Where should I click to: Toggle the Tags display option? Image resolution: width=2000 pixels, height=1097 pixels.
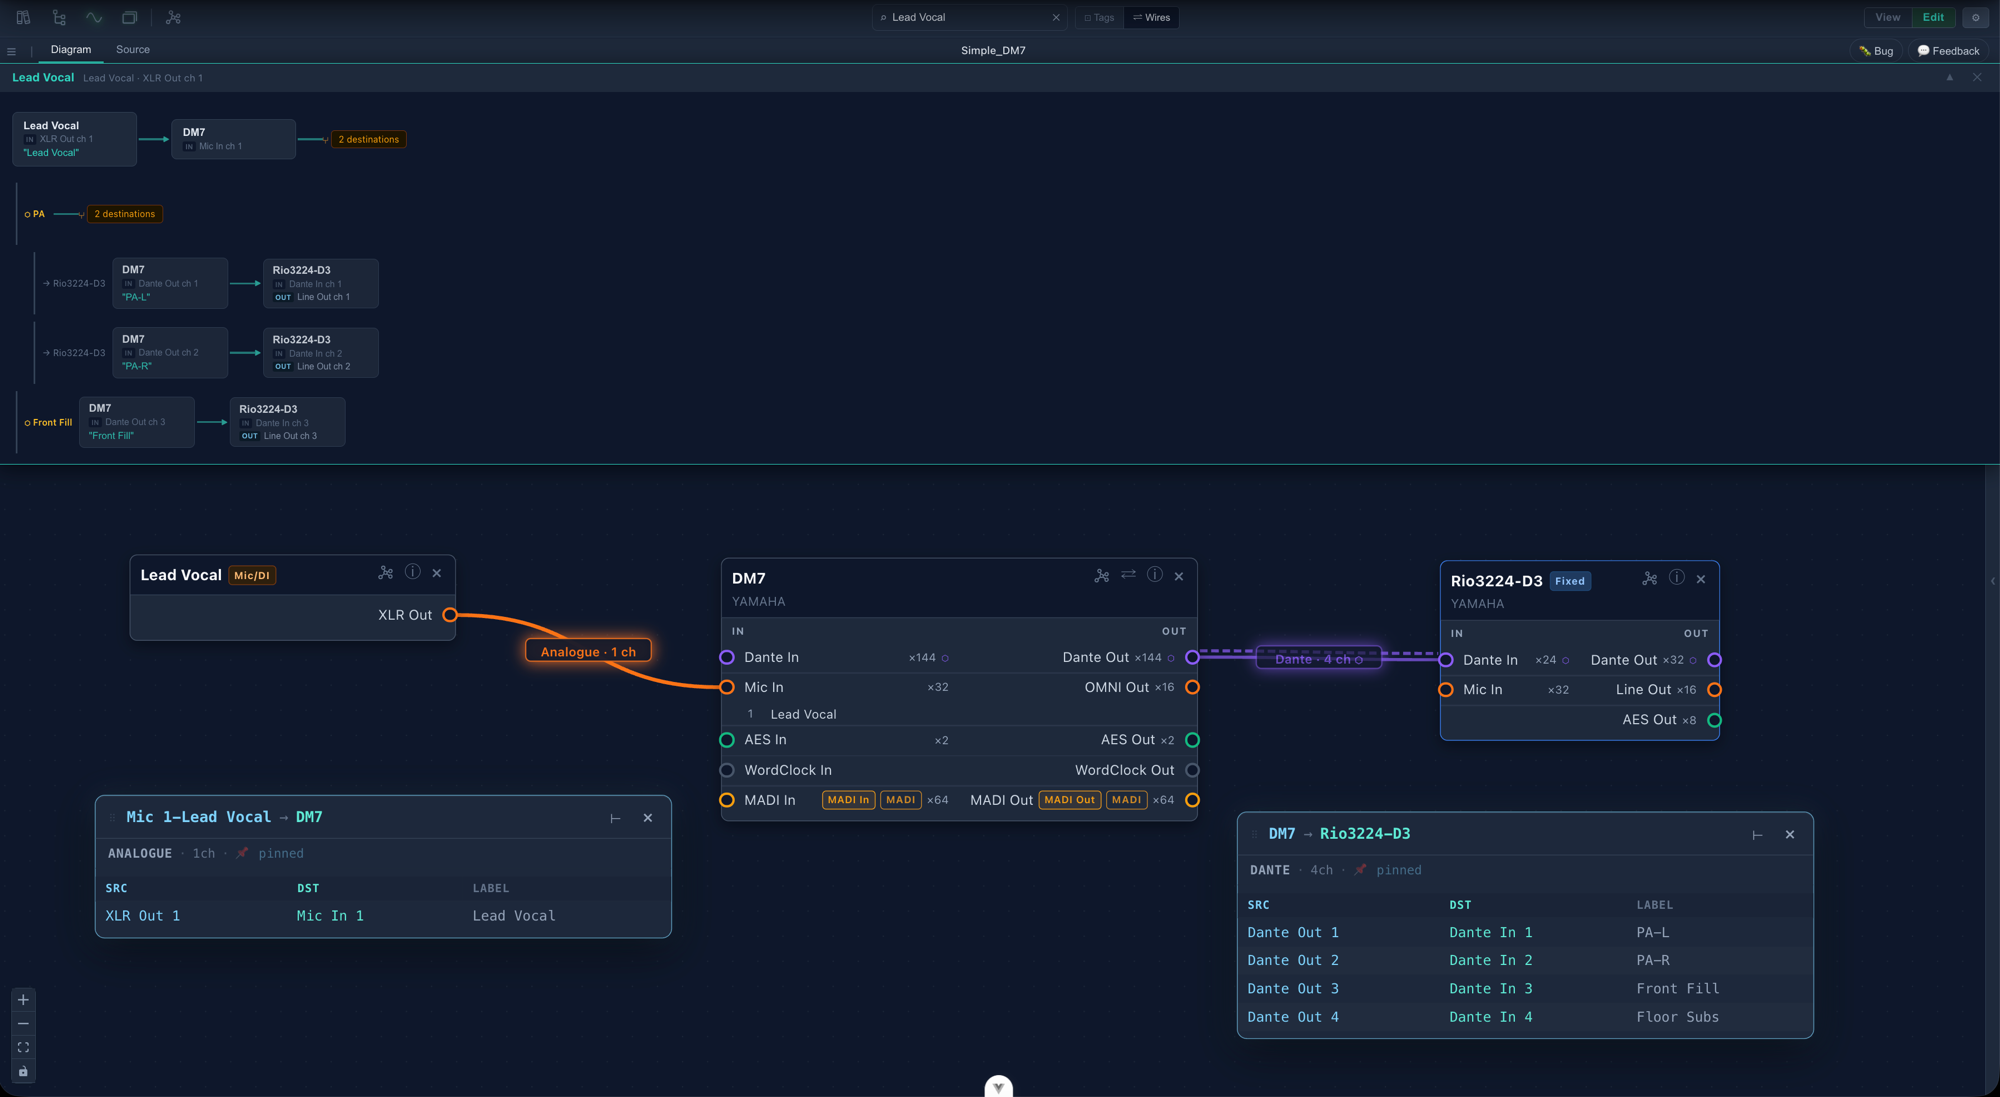click(1099, 17)
